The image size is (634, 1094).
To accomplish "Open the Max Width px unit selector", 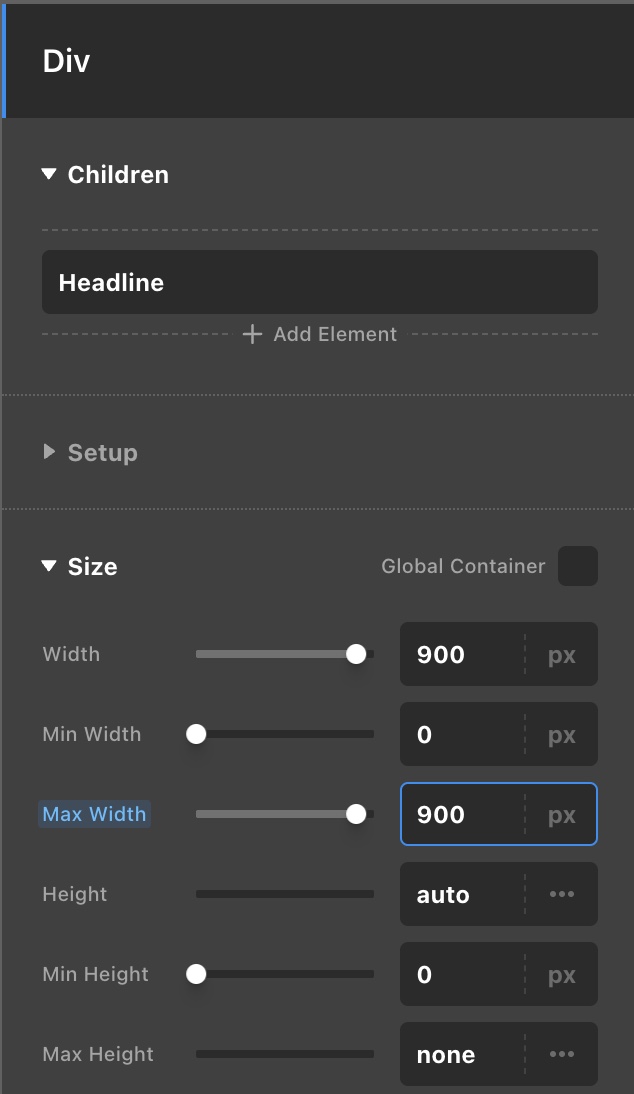I will click(x=562, y=815).
